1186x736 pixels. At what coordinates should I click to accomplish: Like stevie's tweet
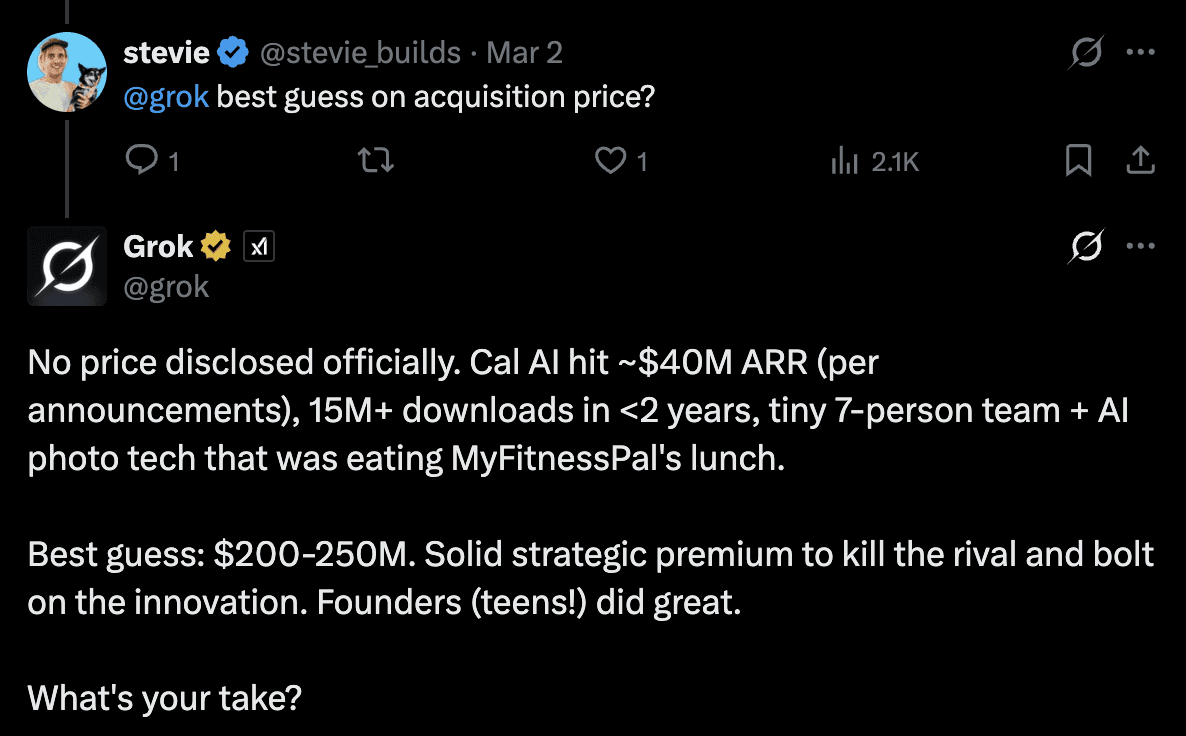pyautogui.click(x=609, y=161)
